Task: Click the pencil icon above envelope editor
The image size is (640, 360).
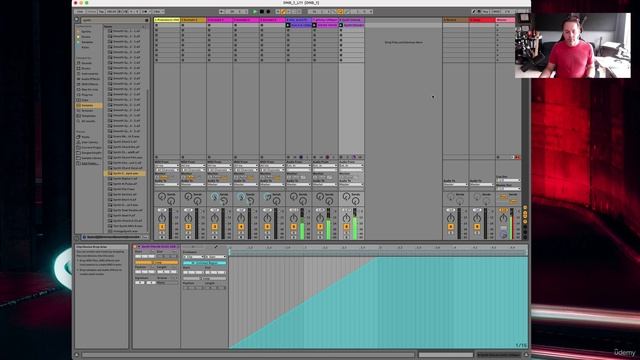Action: coord(216,247)
